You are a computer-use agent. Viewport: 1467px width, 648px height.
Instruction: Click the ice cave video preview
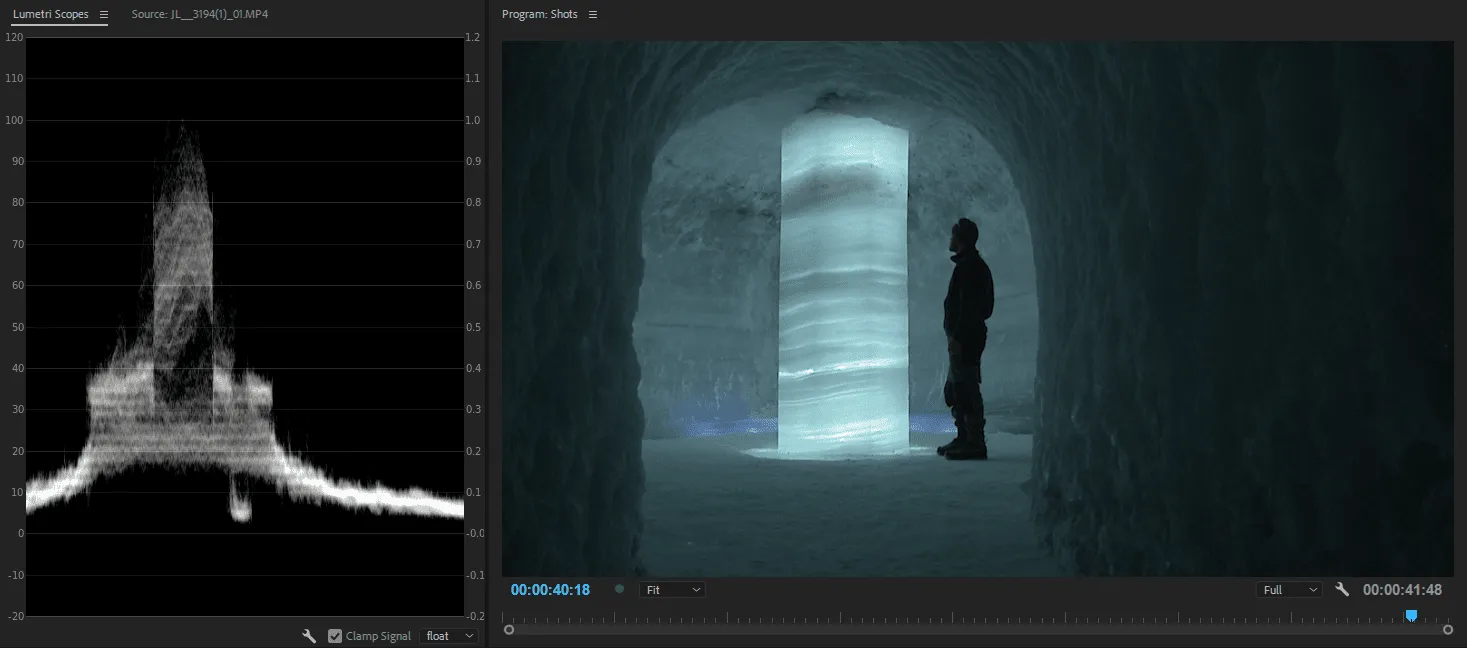coord(977,308)
